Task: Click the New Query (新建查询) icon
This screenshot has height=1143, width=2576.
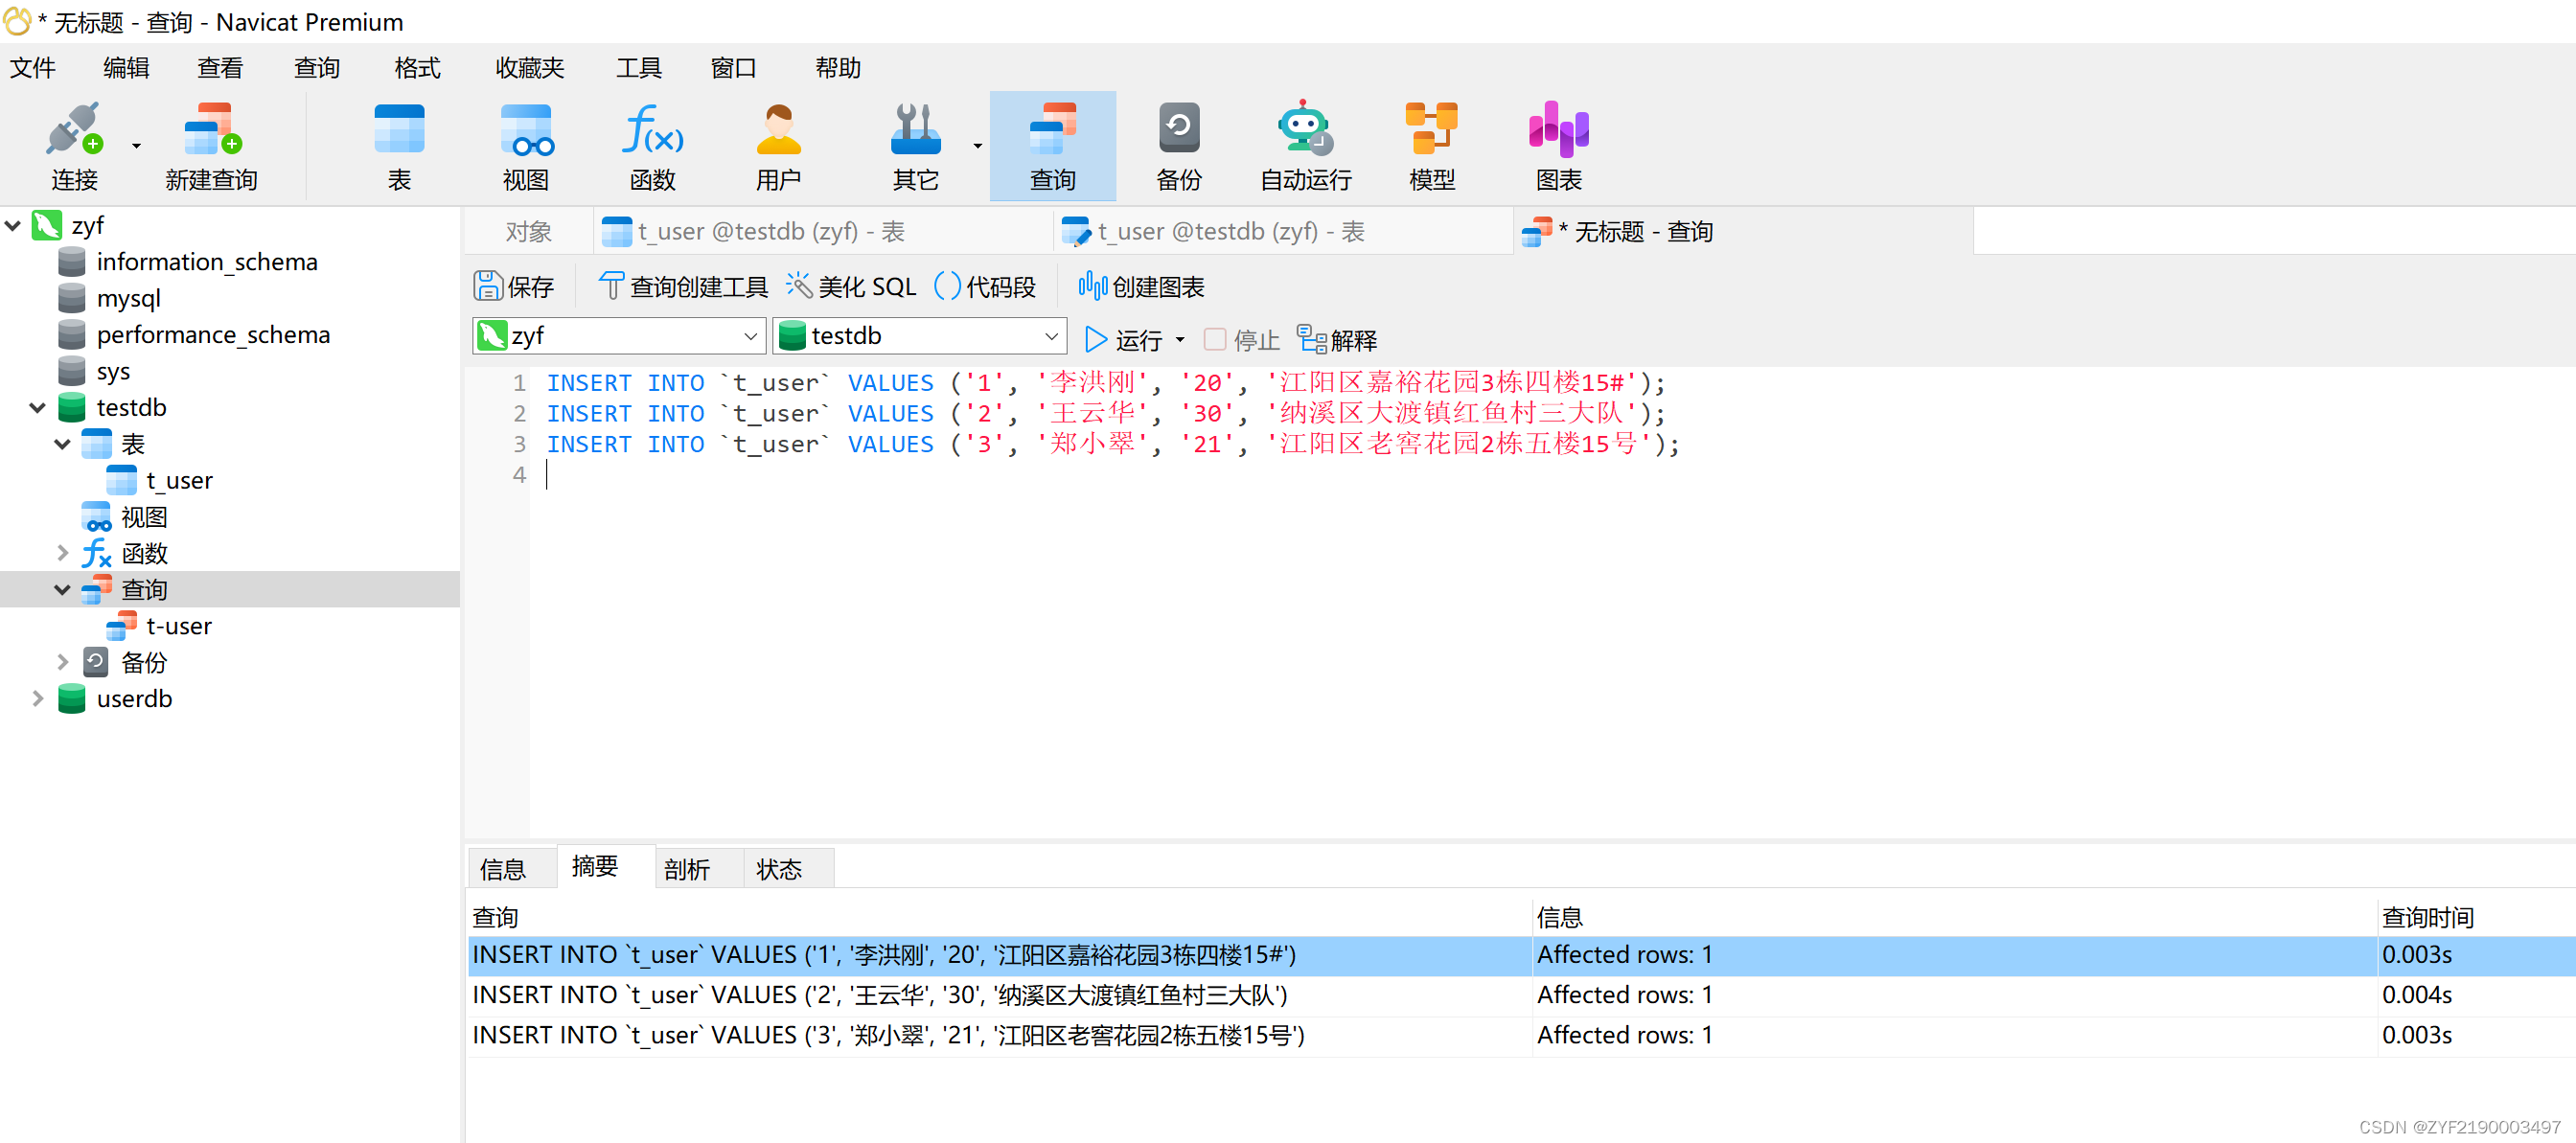Action: pos(211,131)
